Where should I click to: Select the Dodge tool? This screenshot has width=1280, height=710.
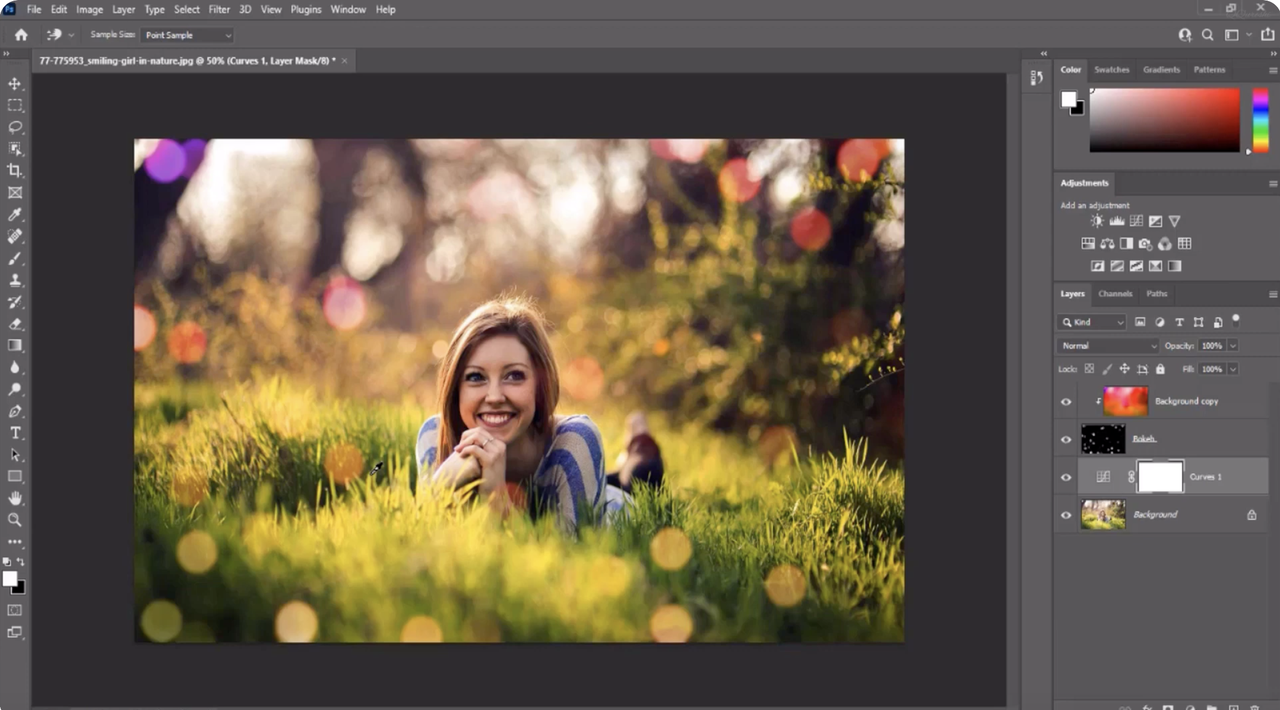15,389
